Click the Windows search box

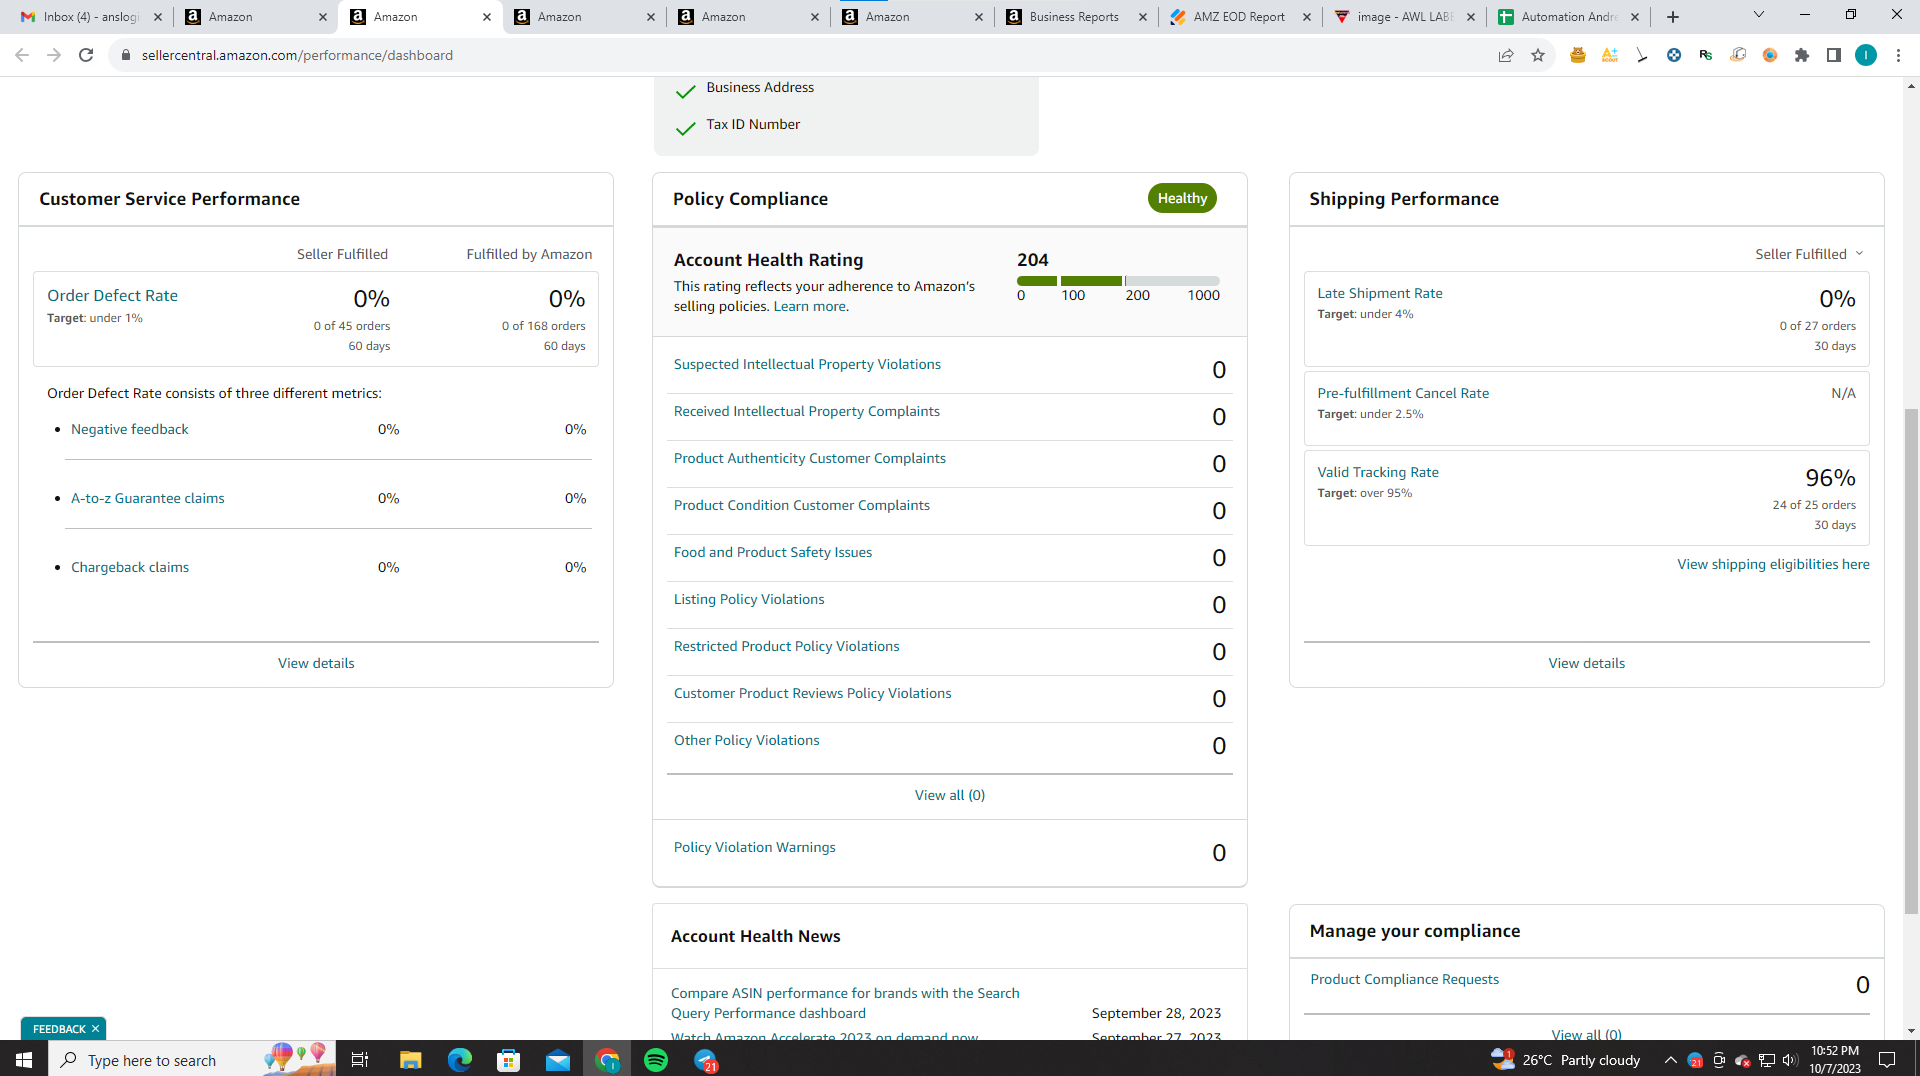click(x=192, y=1059)
